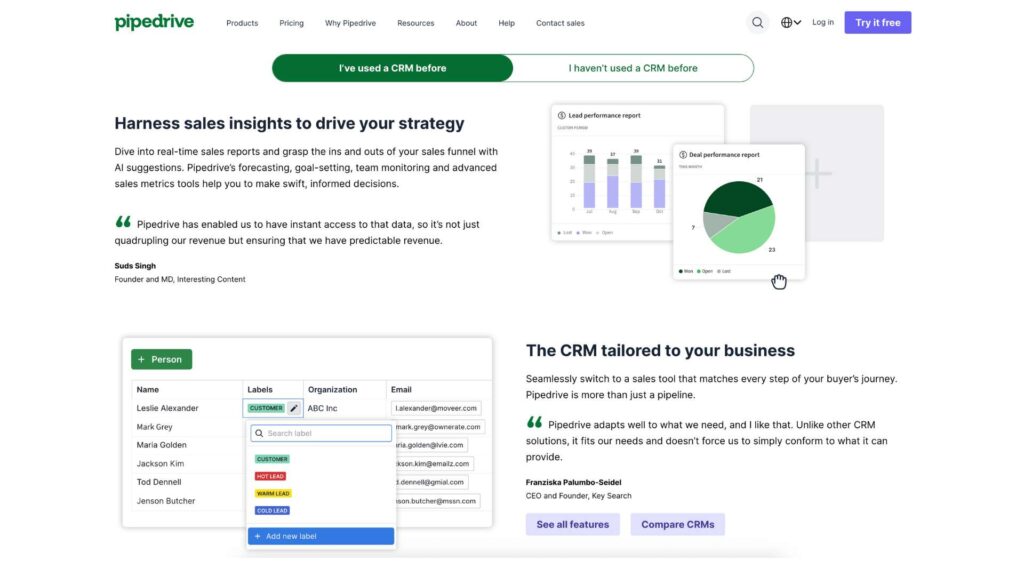
Task: Go to Contact sales page
Action: pyautogui.click(x=560, y=23)
